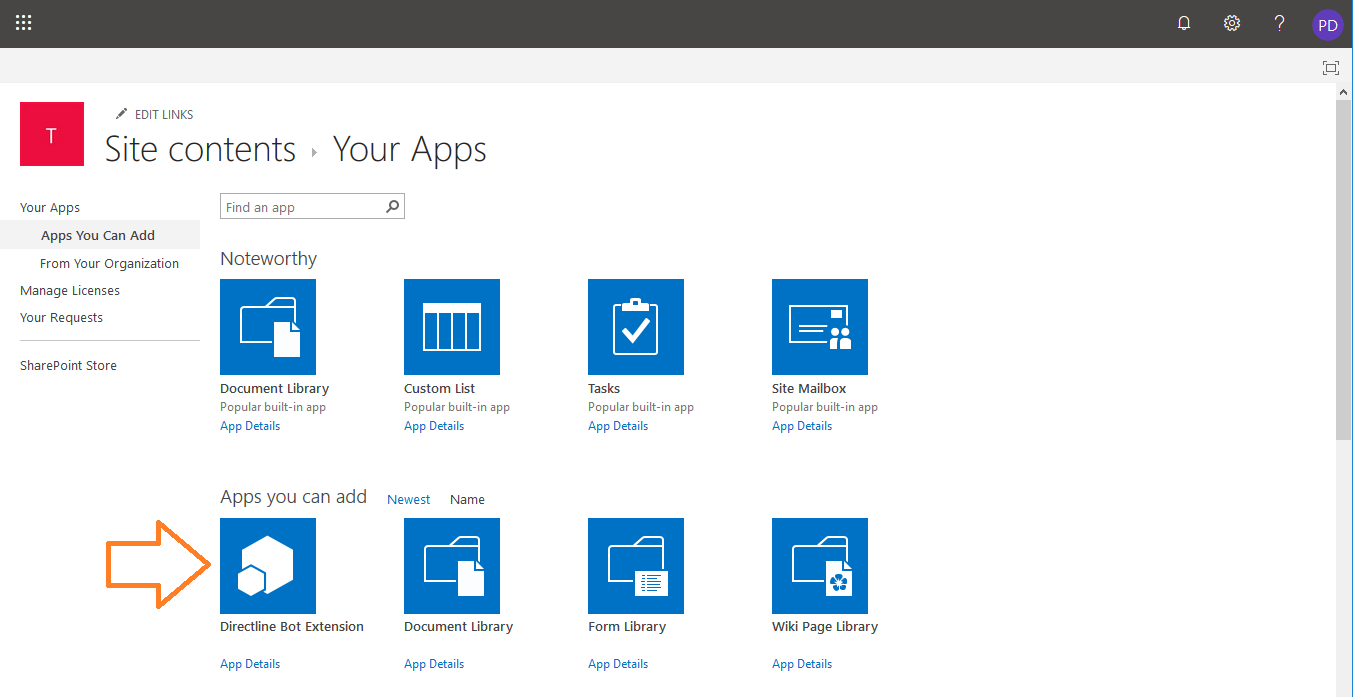Image resolution: width=1353 pixels, height=697 pixels.
Task: Click the Site Mailbox title text
Action: coord(809,388)
